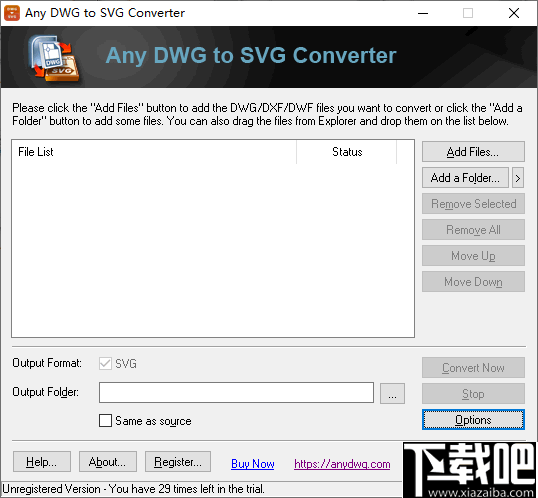Open the Help dialog
This screenshot has width=538, height=498.
(42, 462)
